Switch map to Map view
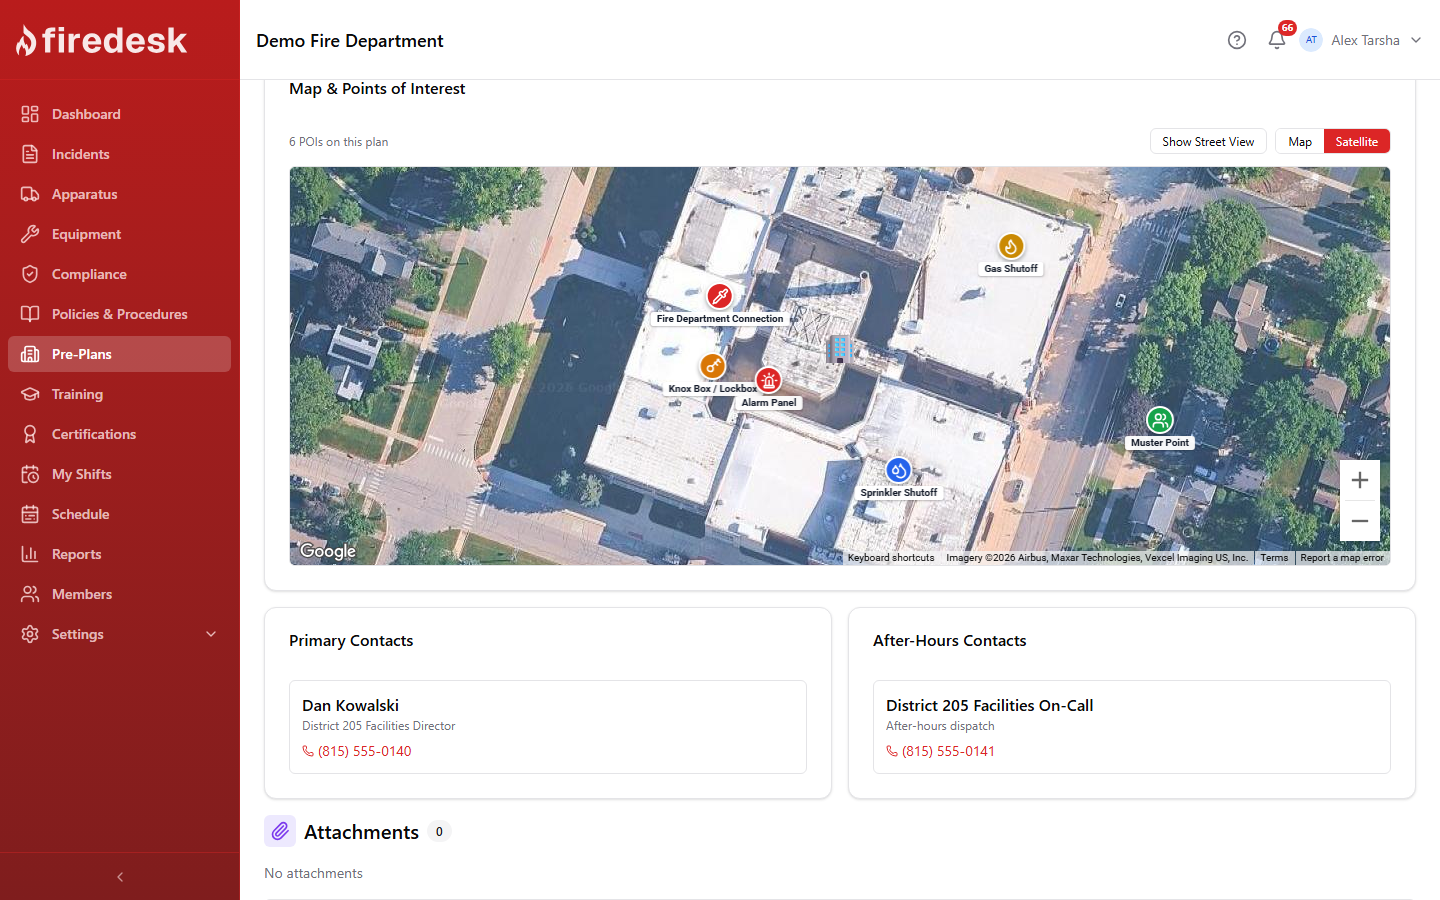1440x900 pixels. coord(1300,141)
